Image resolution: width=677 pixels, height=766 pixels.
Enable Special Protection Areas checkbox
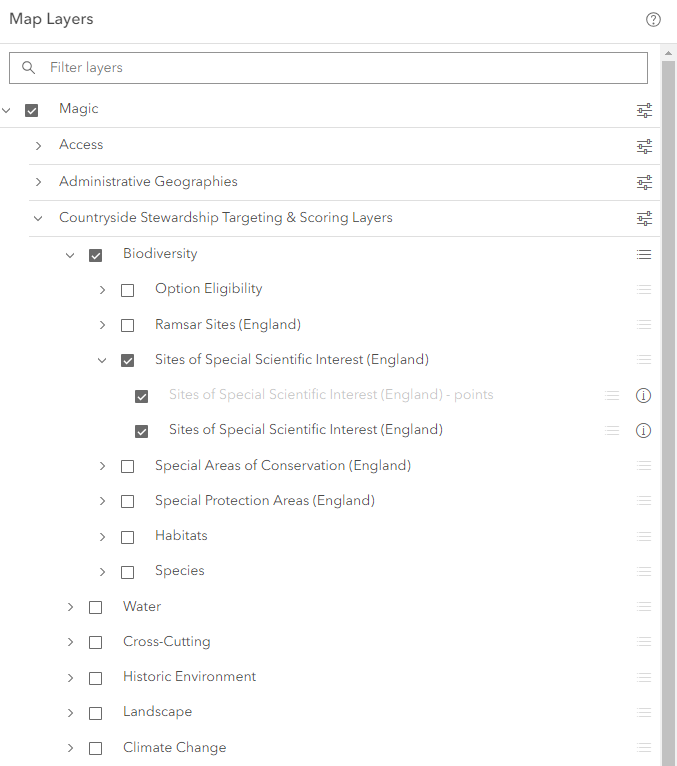pyautogui.click(x=127, y=502)
